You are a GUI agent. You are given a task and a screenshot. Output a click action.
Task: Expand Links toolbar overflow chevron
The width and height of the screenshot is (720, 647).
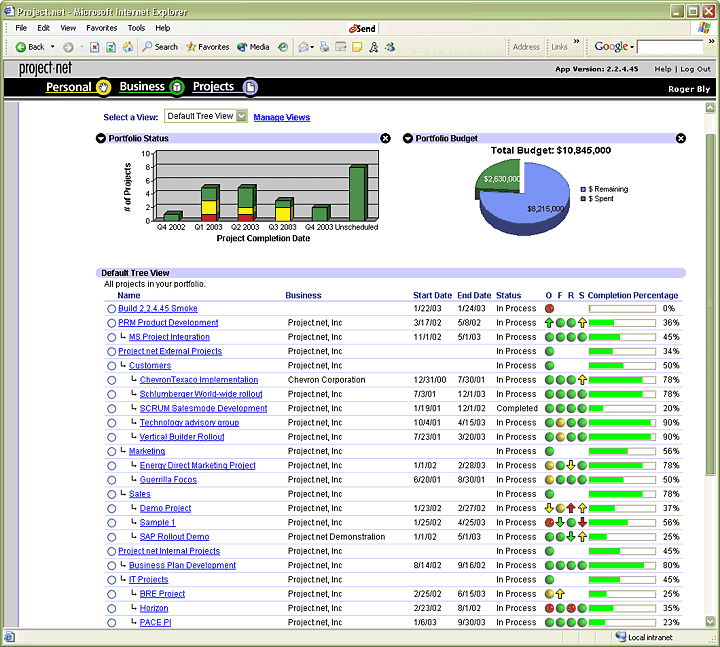576,41
